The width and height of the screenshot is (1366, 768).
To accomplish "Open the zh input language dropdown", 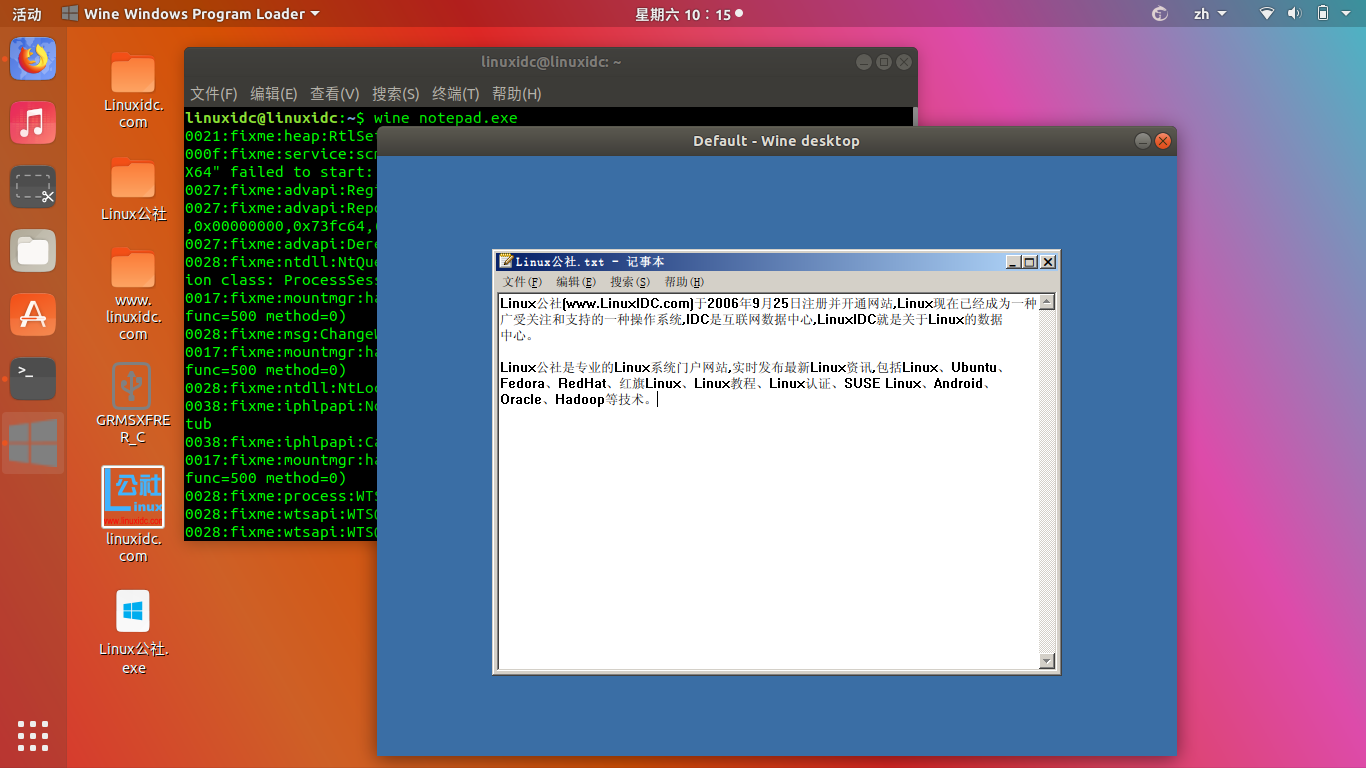I will pyautogui.click(x=1210, y=14).
